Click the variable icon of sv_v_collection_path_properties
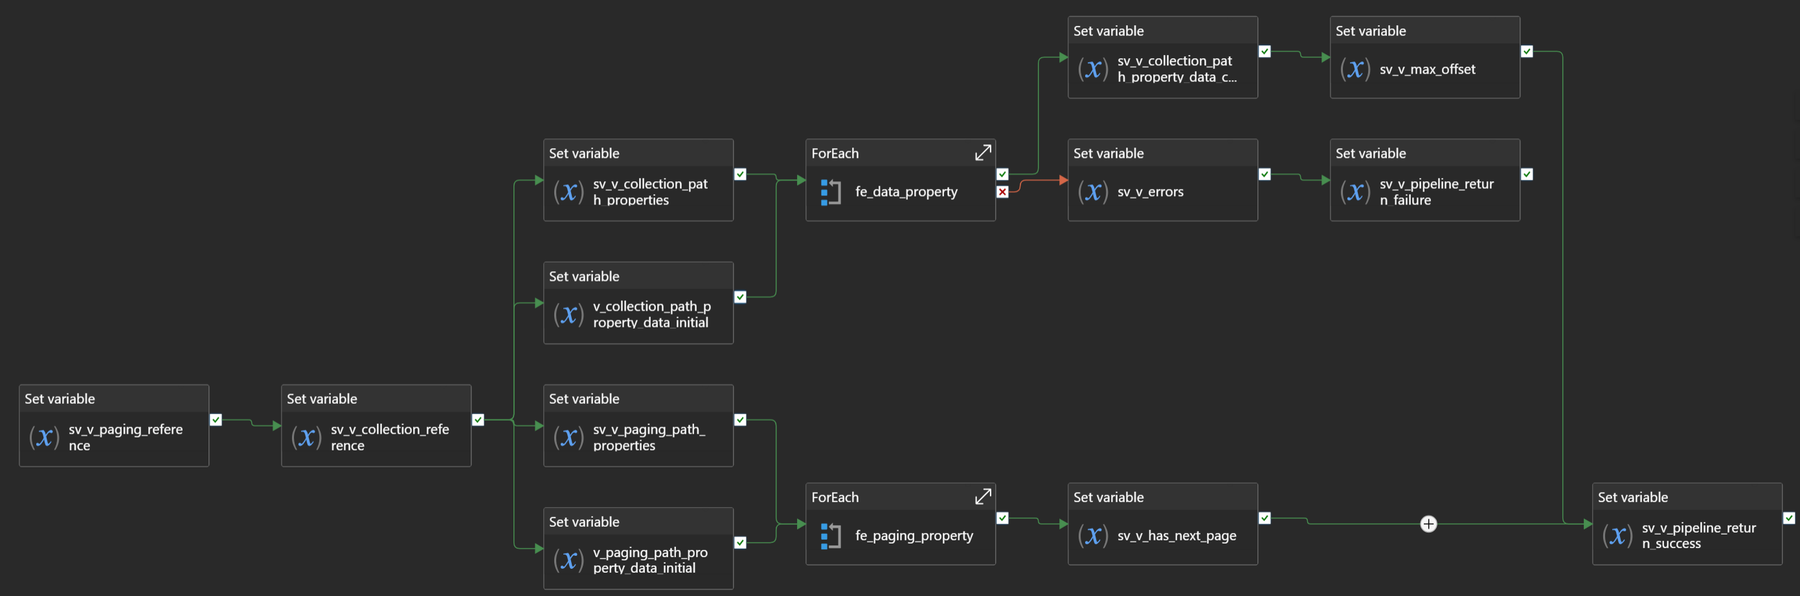This screenshot has width=1800, height=596. 568,192
